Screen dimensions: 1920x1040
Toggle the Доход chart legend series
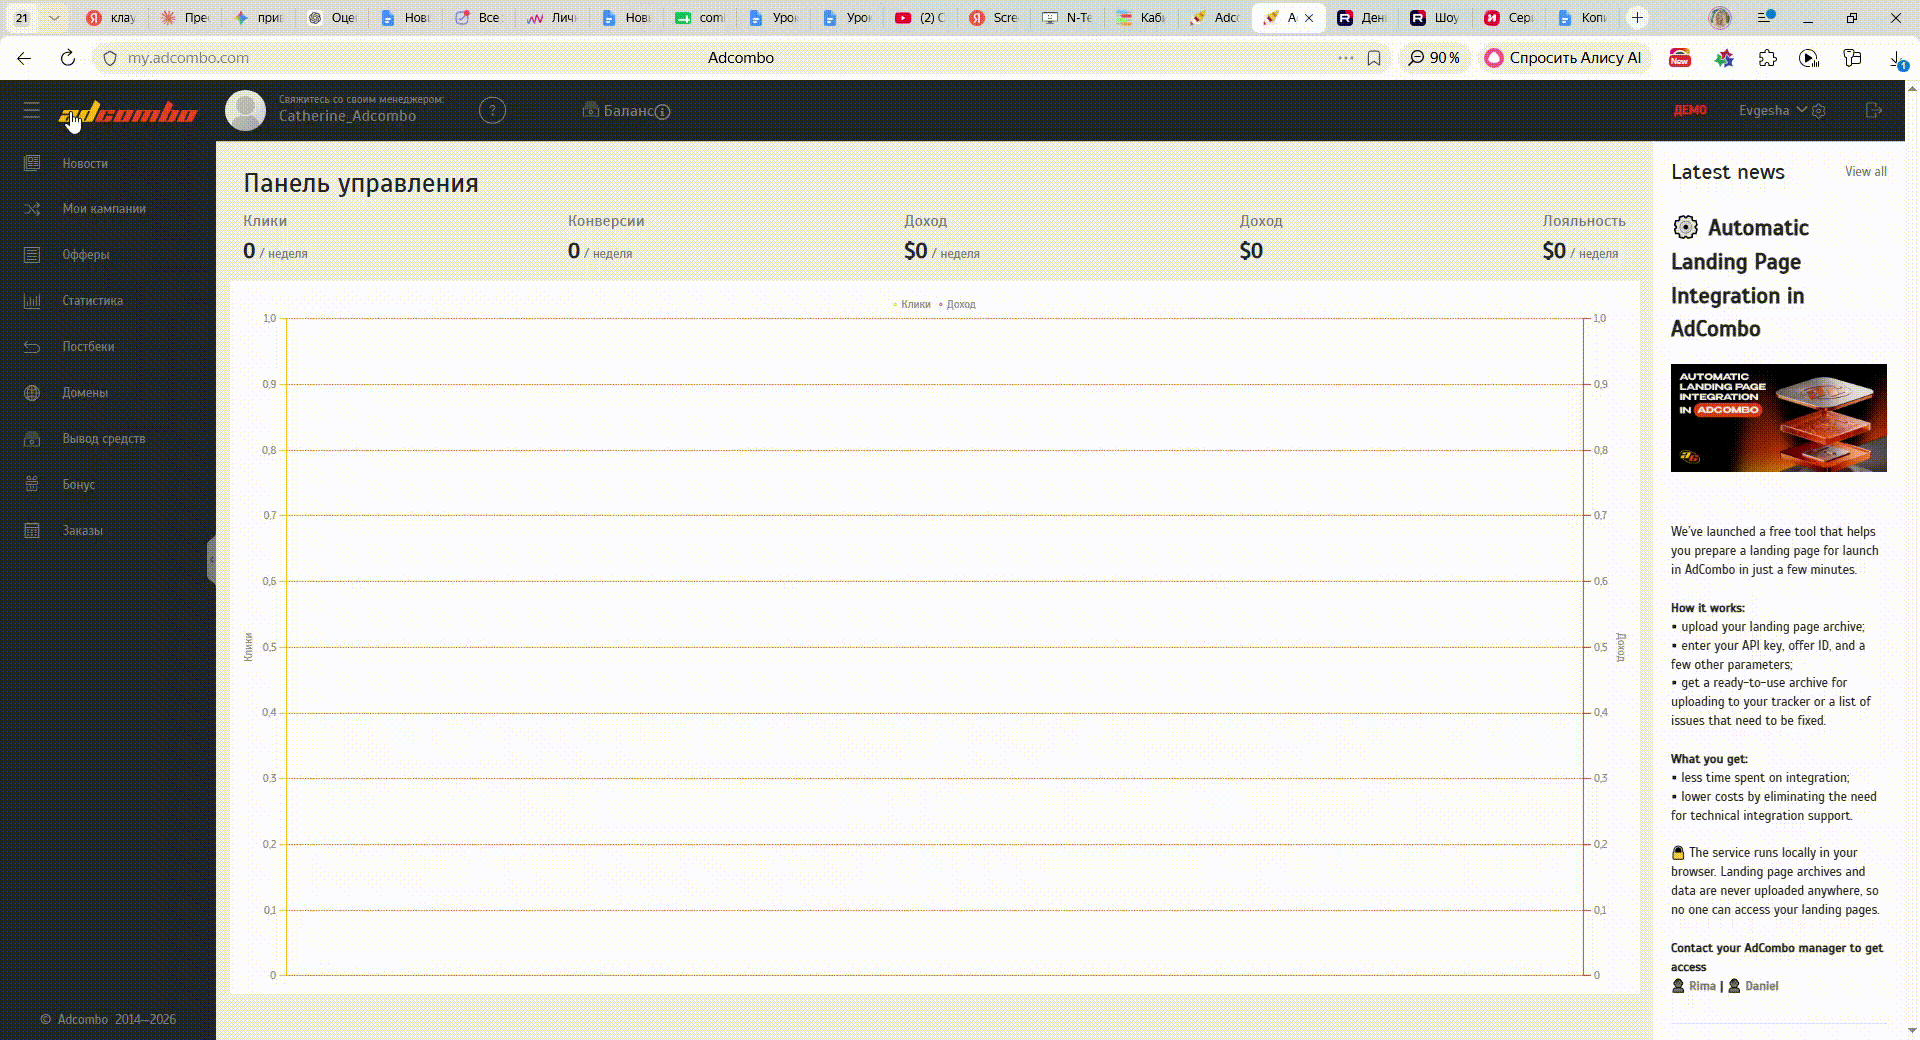coord(957,304)
